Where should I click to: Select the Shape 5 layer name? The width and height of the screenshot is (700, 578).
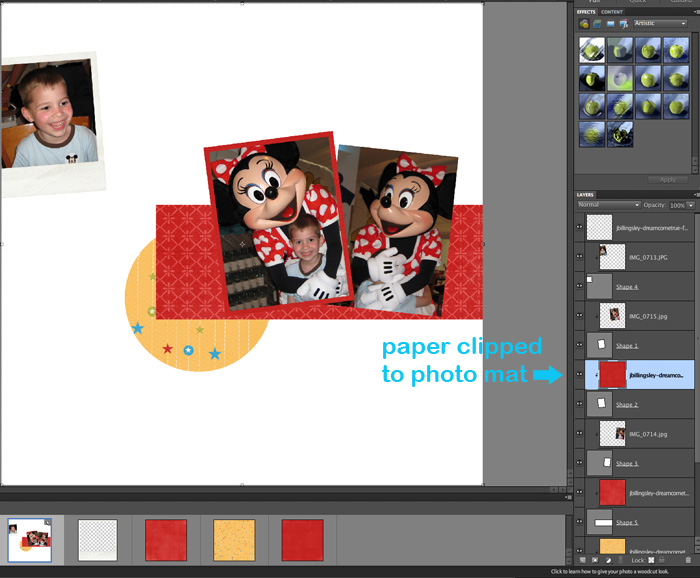click(627, 523)
